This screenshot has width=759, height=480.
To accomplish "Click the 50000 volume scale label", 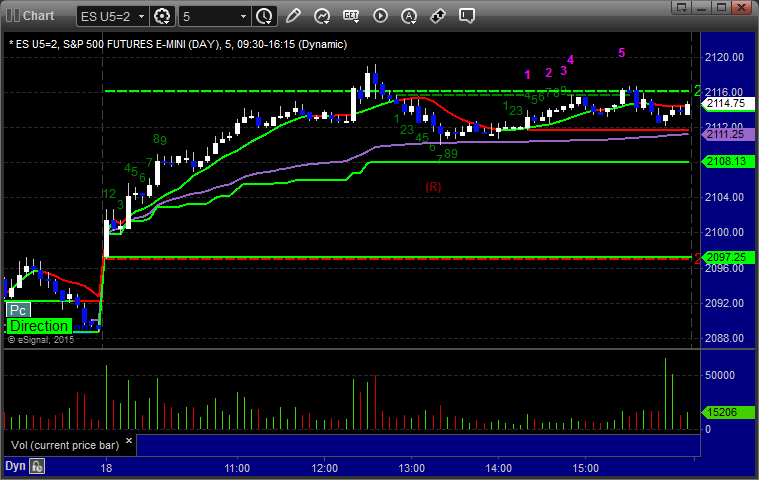I will 720,375.
